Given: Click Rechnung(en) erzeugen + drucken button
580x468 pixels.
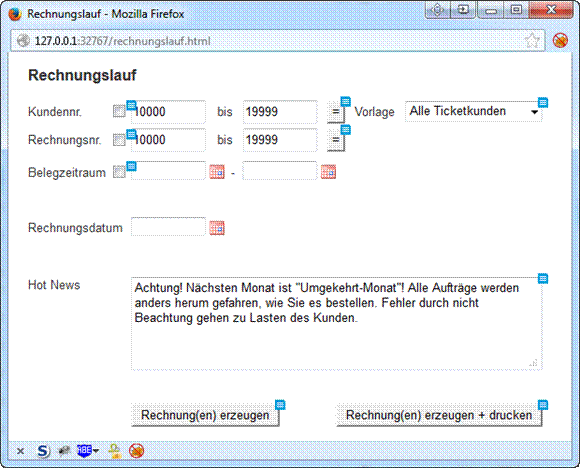Looking at the screenshot, I should (439, 415).
